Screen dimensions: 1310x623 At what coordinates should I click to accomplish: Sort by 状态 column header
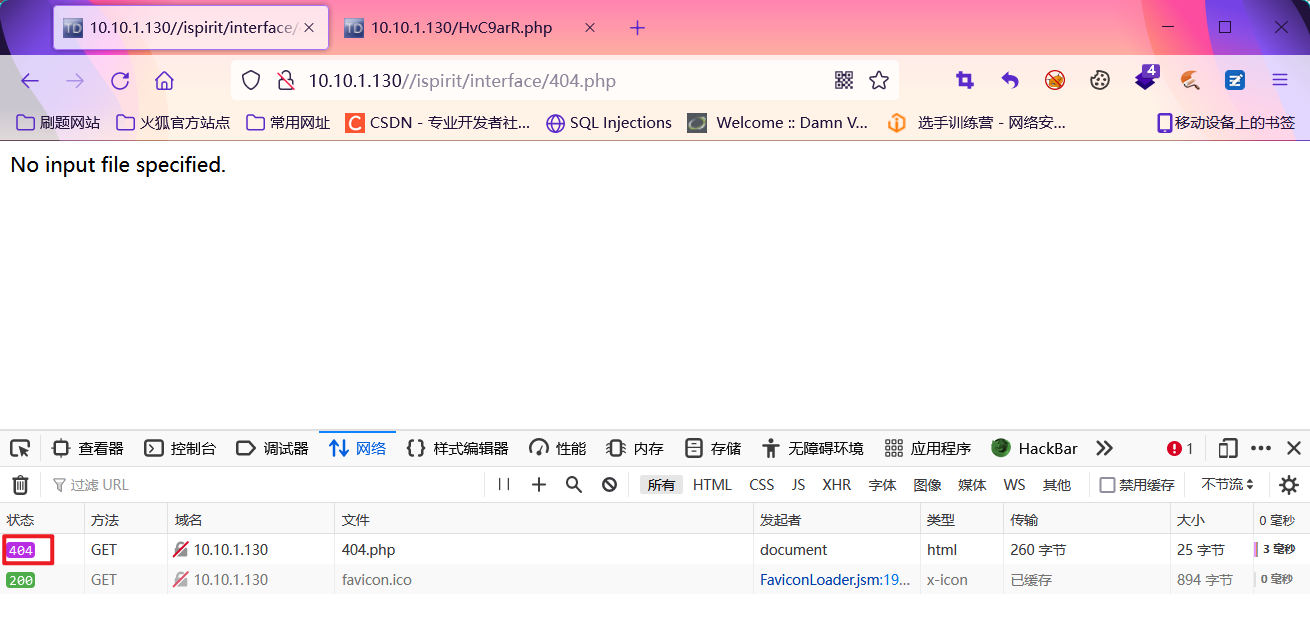click(x=42, y=520)
